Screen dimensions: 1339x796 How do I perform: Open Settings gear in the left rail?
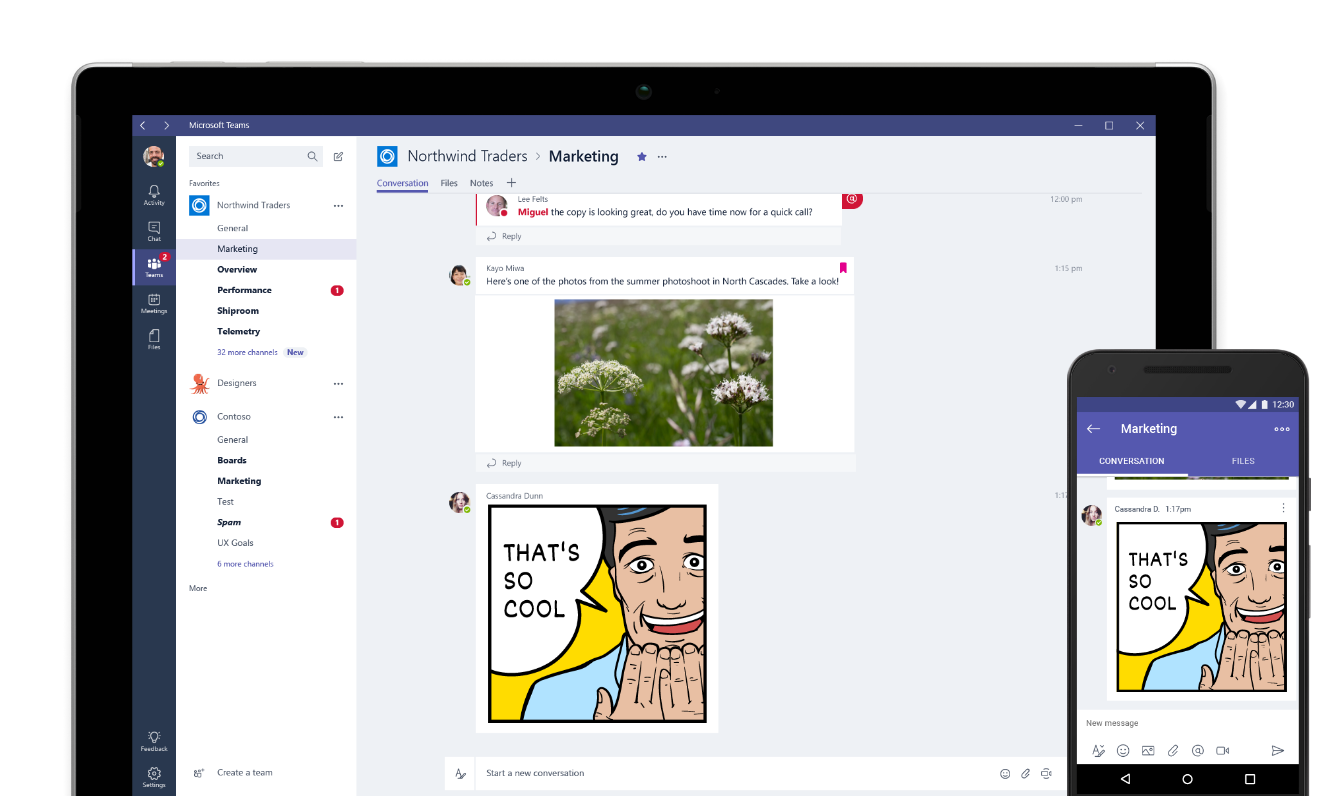[x=154, y=777]
